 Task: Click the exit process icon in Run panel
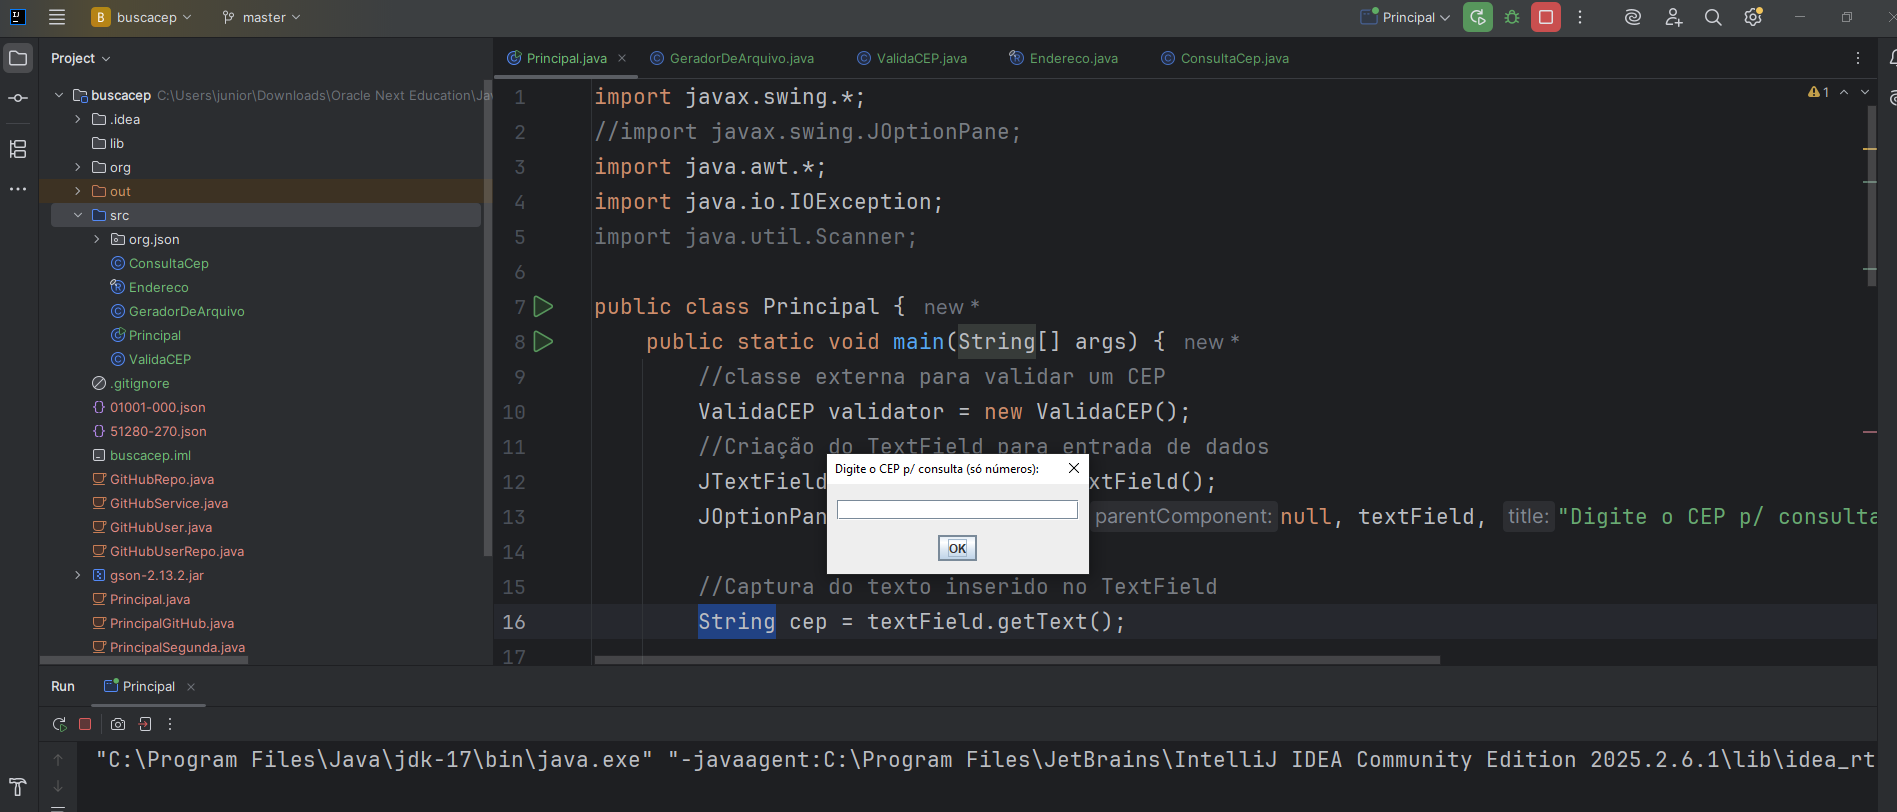click(145, 724)
